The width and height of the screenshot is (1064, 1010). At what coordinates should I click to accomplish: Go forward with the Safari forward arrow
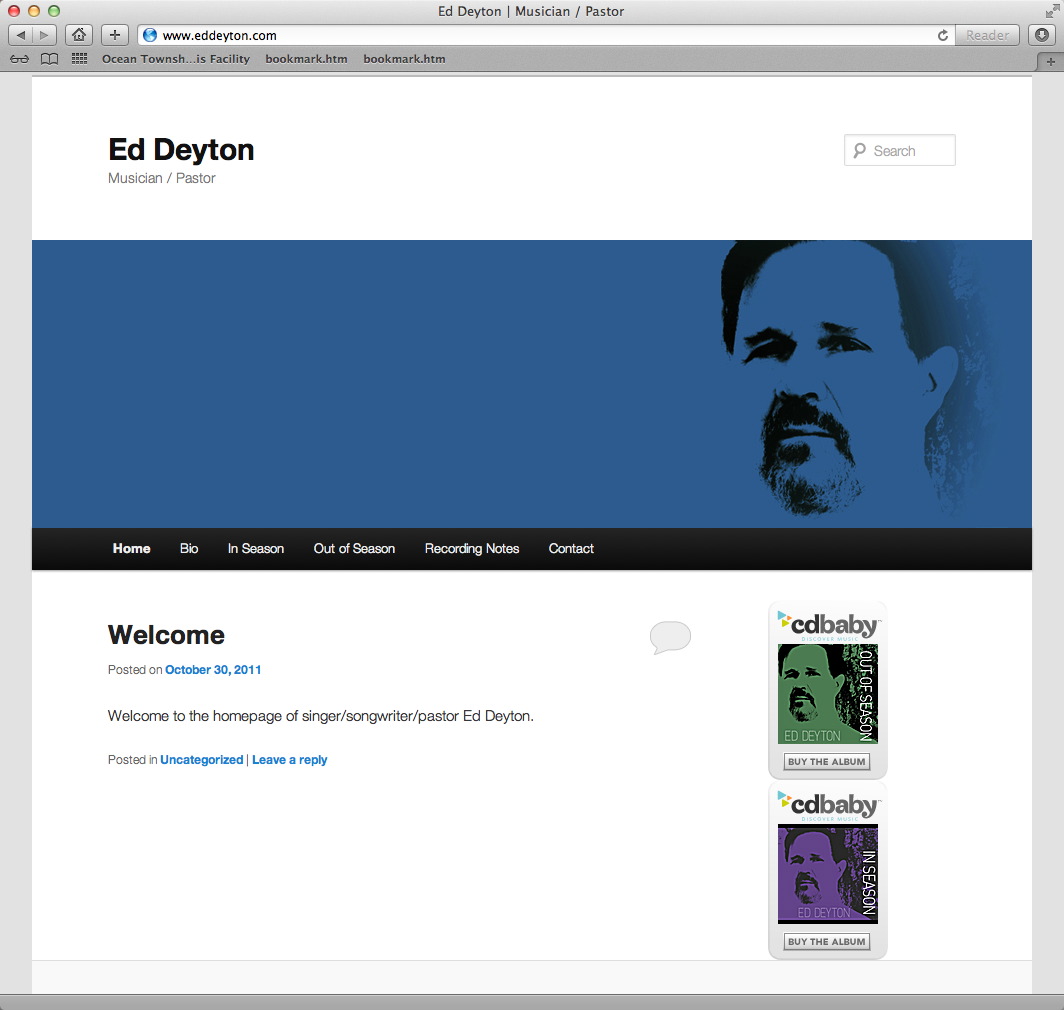[44, 35]
